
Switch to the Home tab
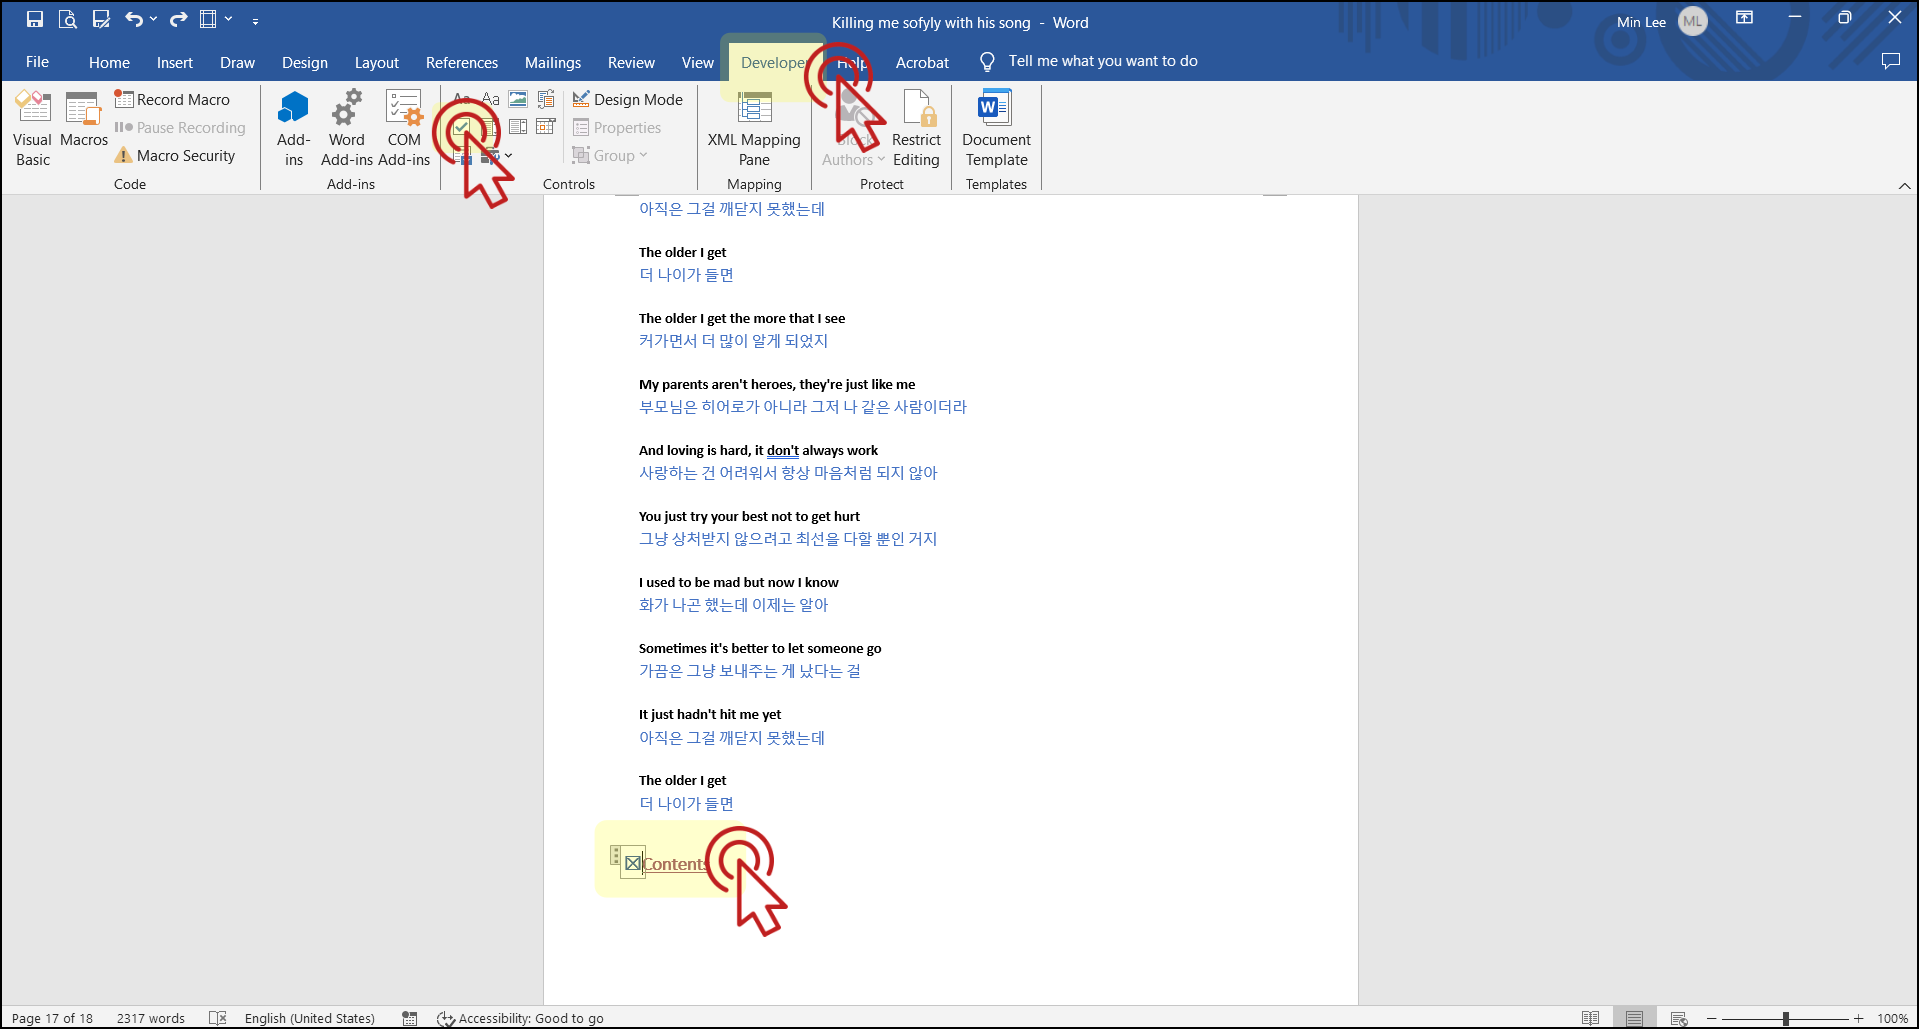click(109, 62)
